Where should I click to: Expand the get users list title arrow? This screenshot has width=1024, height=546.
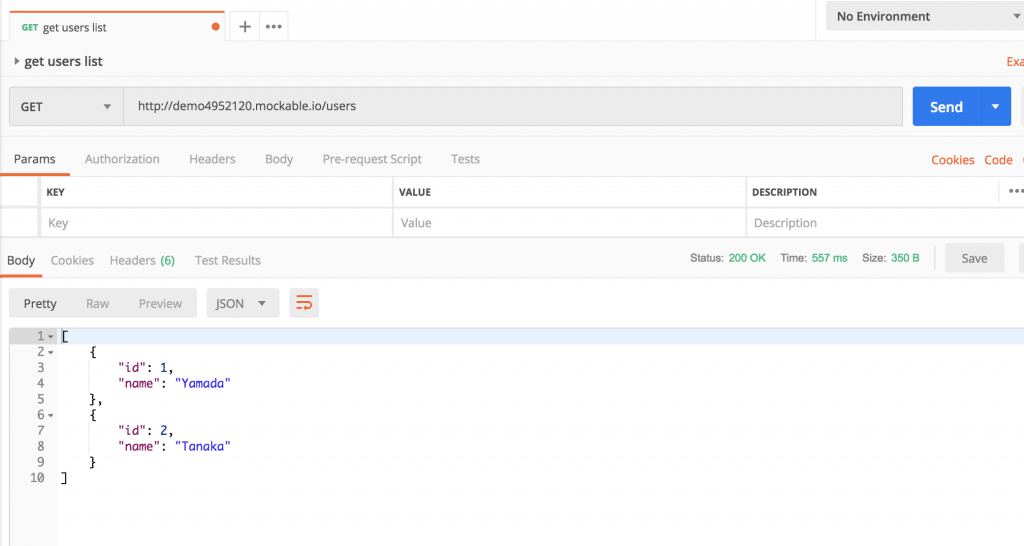[x=16, y=61]
